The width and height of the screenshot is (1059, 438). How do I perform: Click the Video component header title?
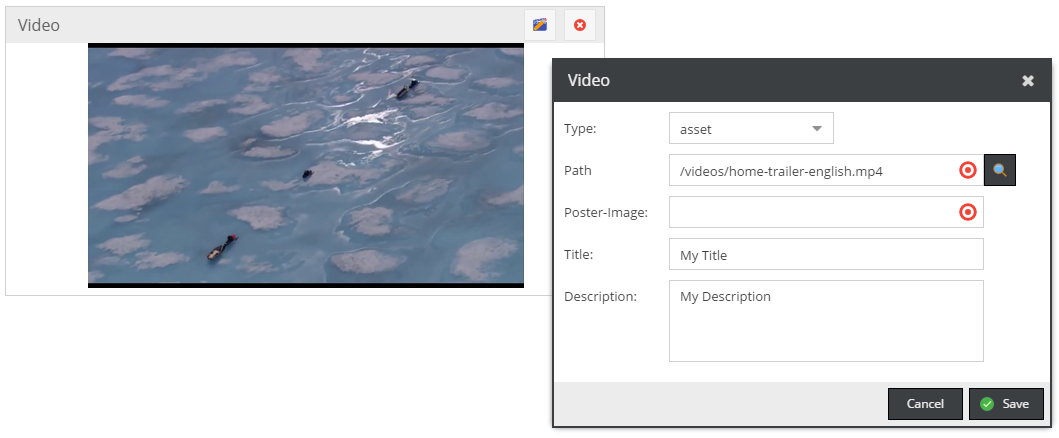39,25
